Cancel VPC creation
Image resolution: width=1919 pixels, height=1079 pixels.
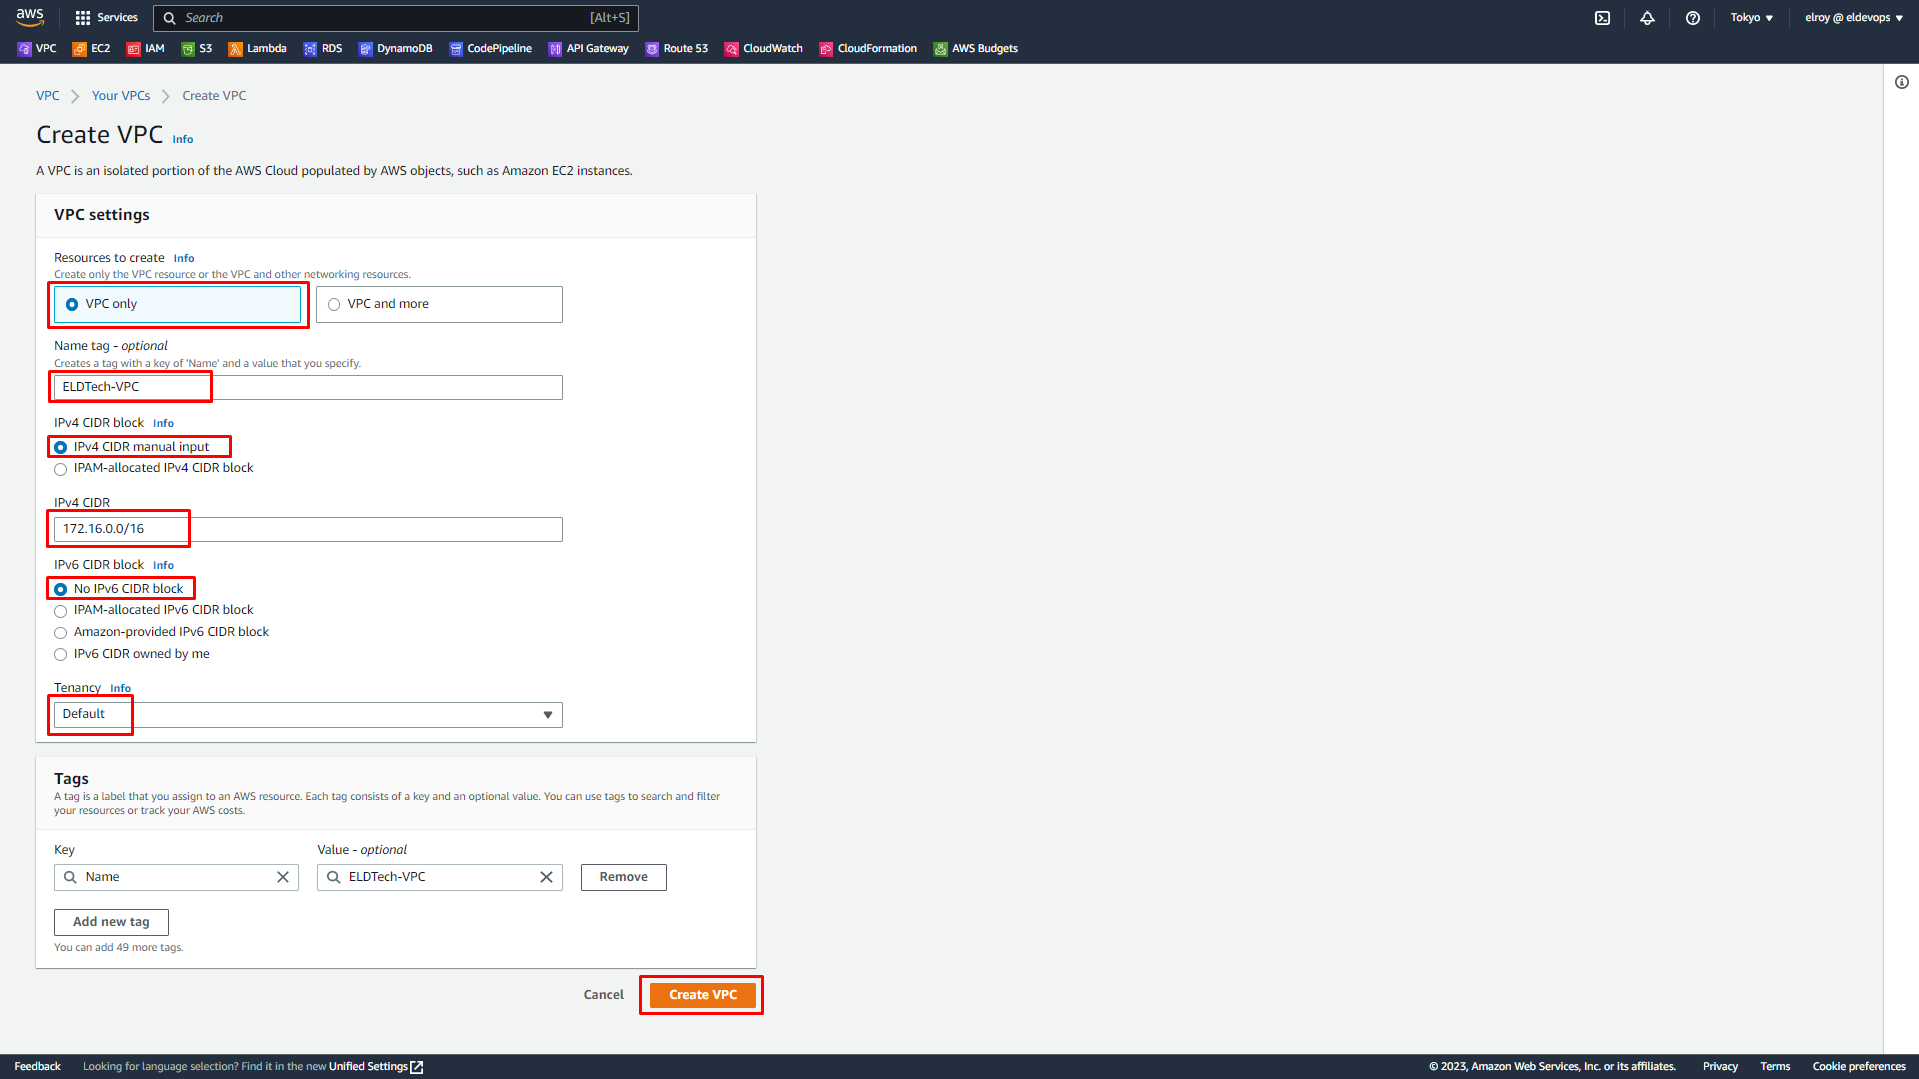pos(603,995)
